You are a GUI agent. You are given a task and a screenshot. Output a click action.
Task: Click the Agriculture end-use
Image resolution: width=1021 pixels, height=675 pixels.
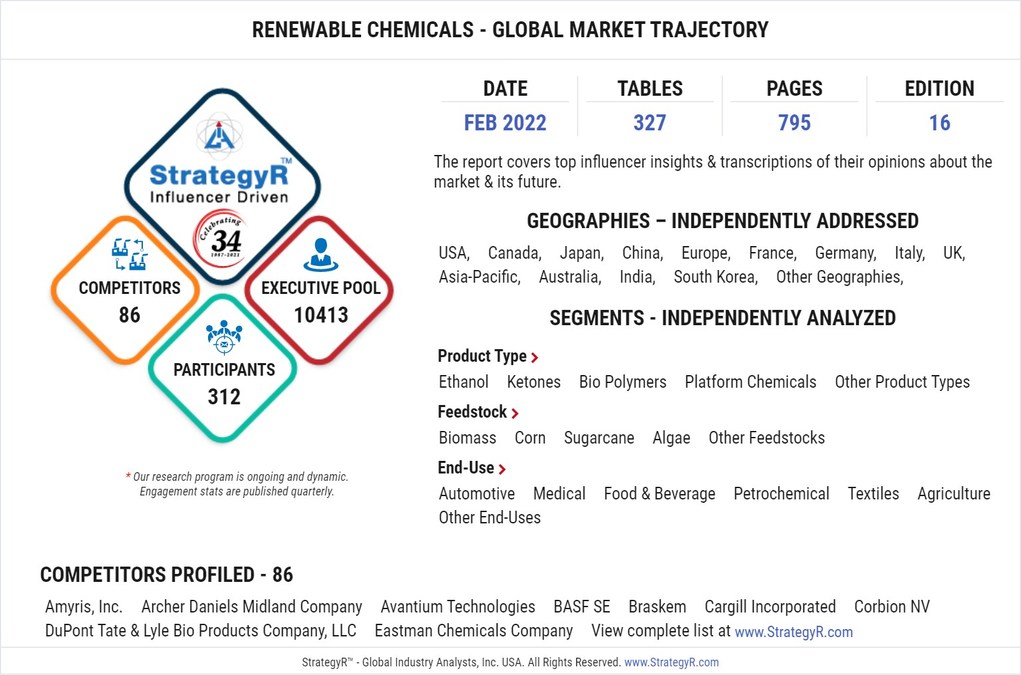pos(954,494)
